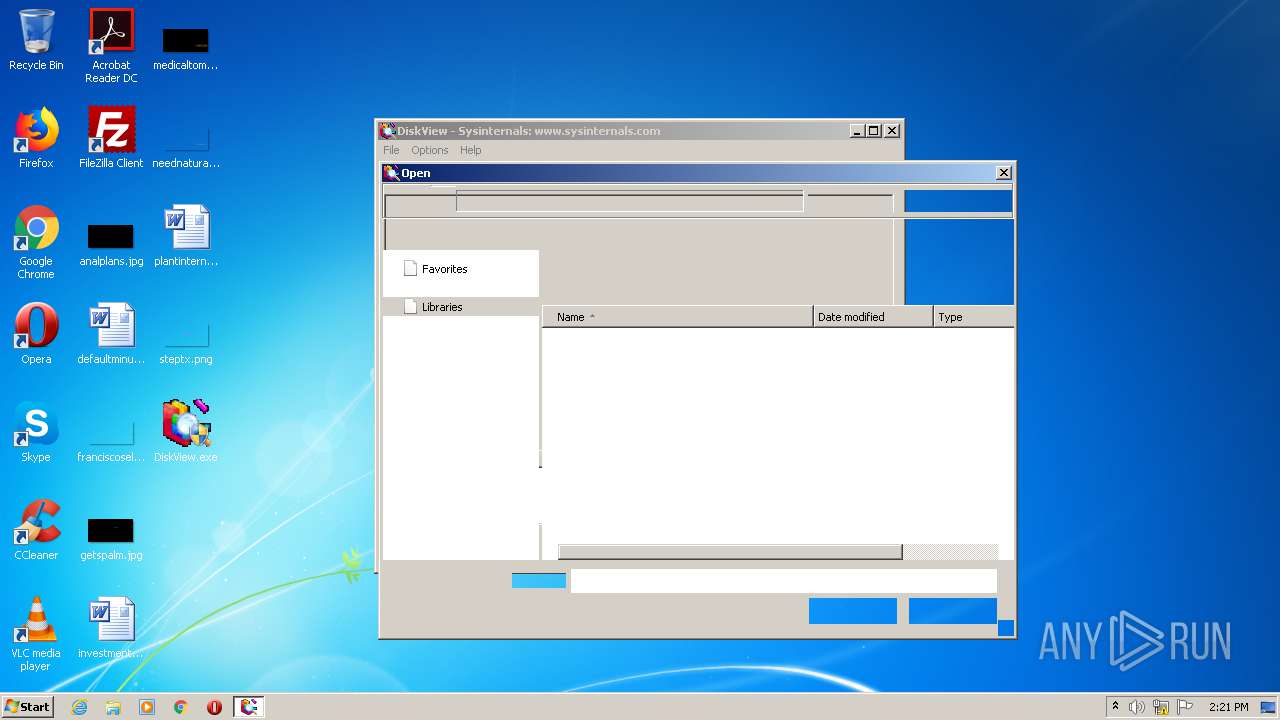Select Favorites in the Open dialog sidebar
This screenshot has height=720, width=1280.
pyautogui.click(x=444, y=269)
